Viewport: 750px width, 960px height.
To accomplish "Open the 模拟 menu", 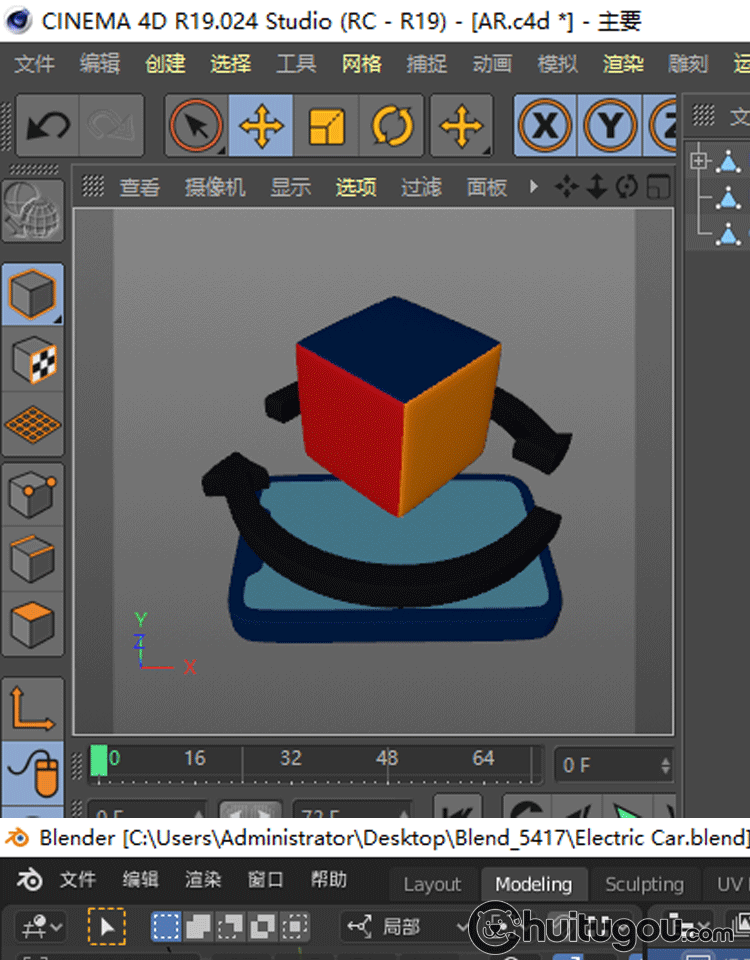I will [x=558, y=64].
